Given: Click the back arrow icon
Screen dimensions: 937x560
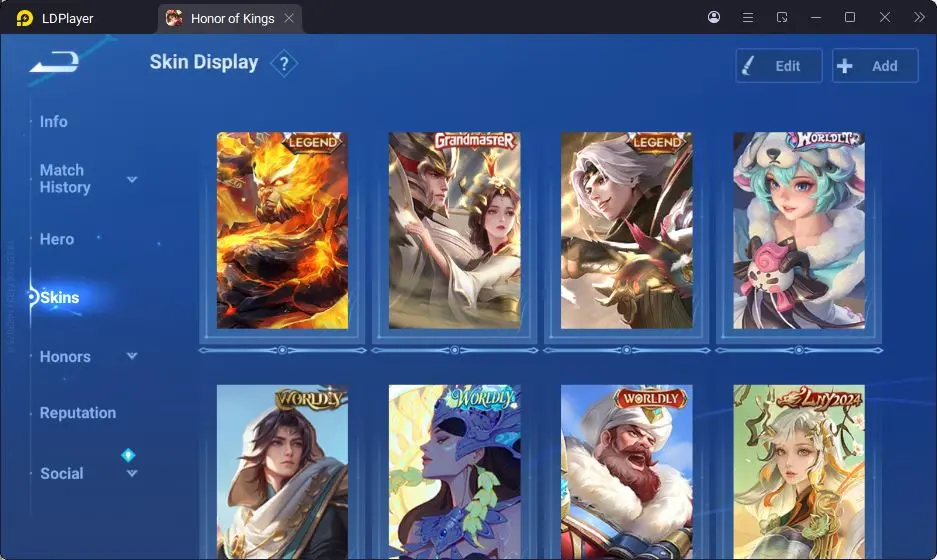Looking at the screenshot, I should 54,62.
